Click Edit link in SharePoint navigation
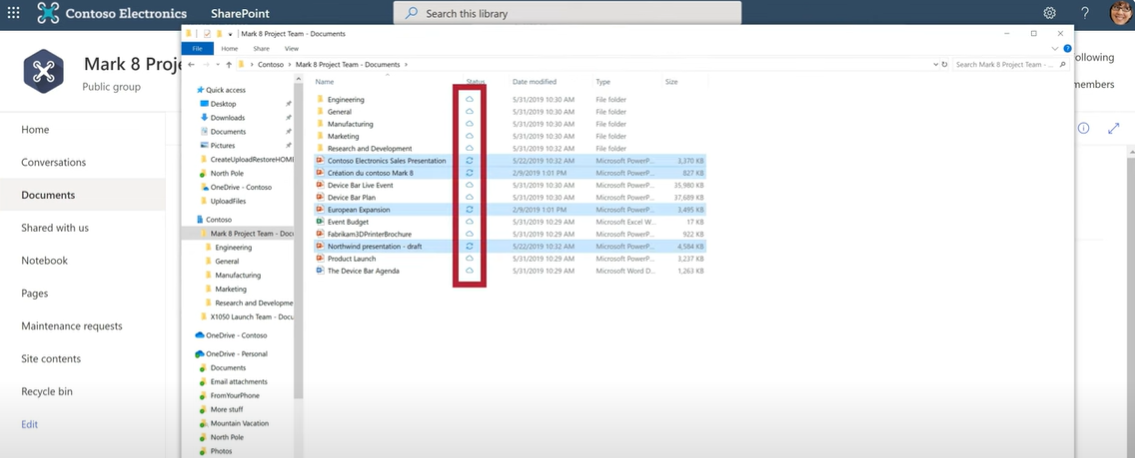1135x458 pixels. 30,424
